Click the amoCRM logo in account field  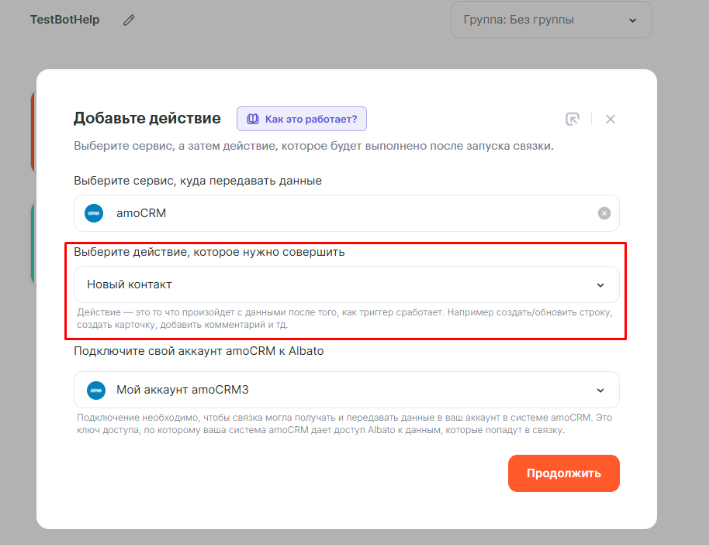click(96, 390)
